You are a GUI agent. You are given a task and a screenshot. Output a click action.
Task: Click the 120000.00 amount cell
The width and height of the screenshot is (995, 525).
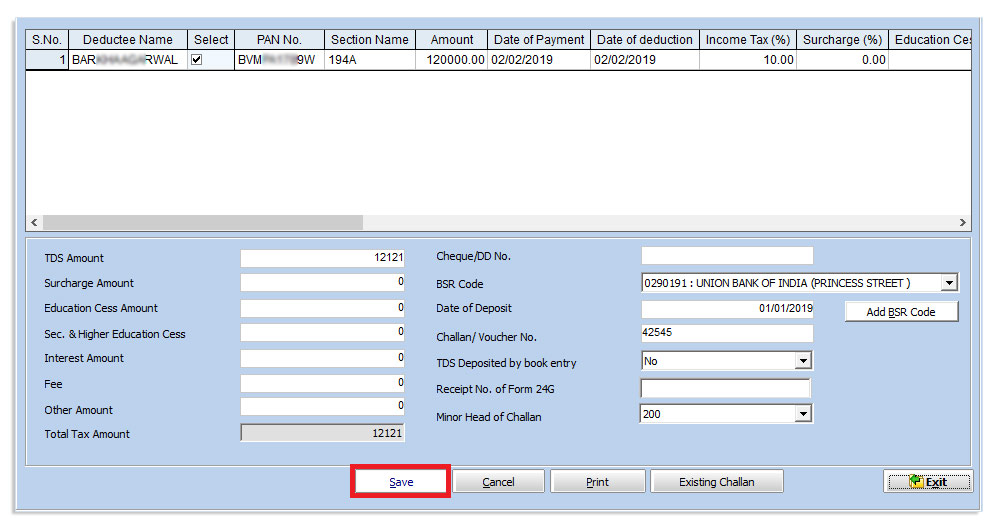point(452,60)
